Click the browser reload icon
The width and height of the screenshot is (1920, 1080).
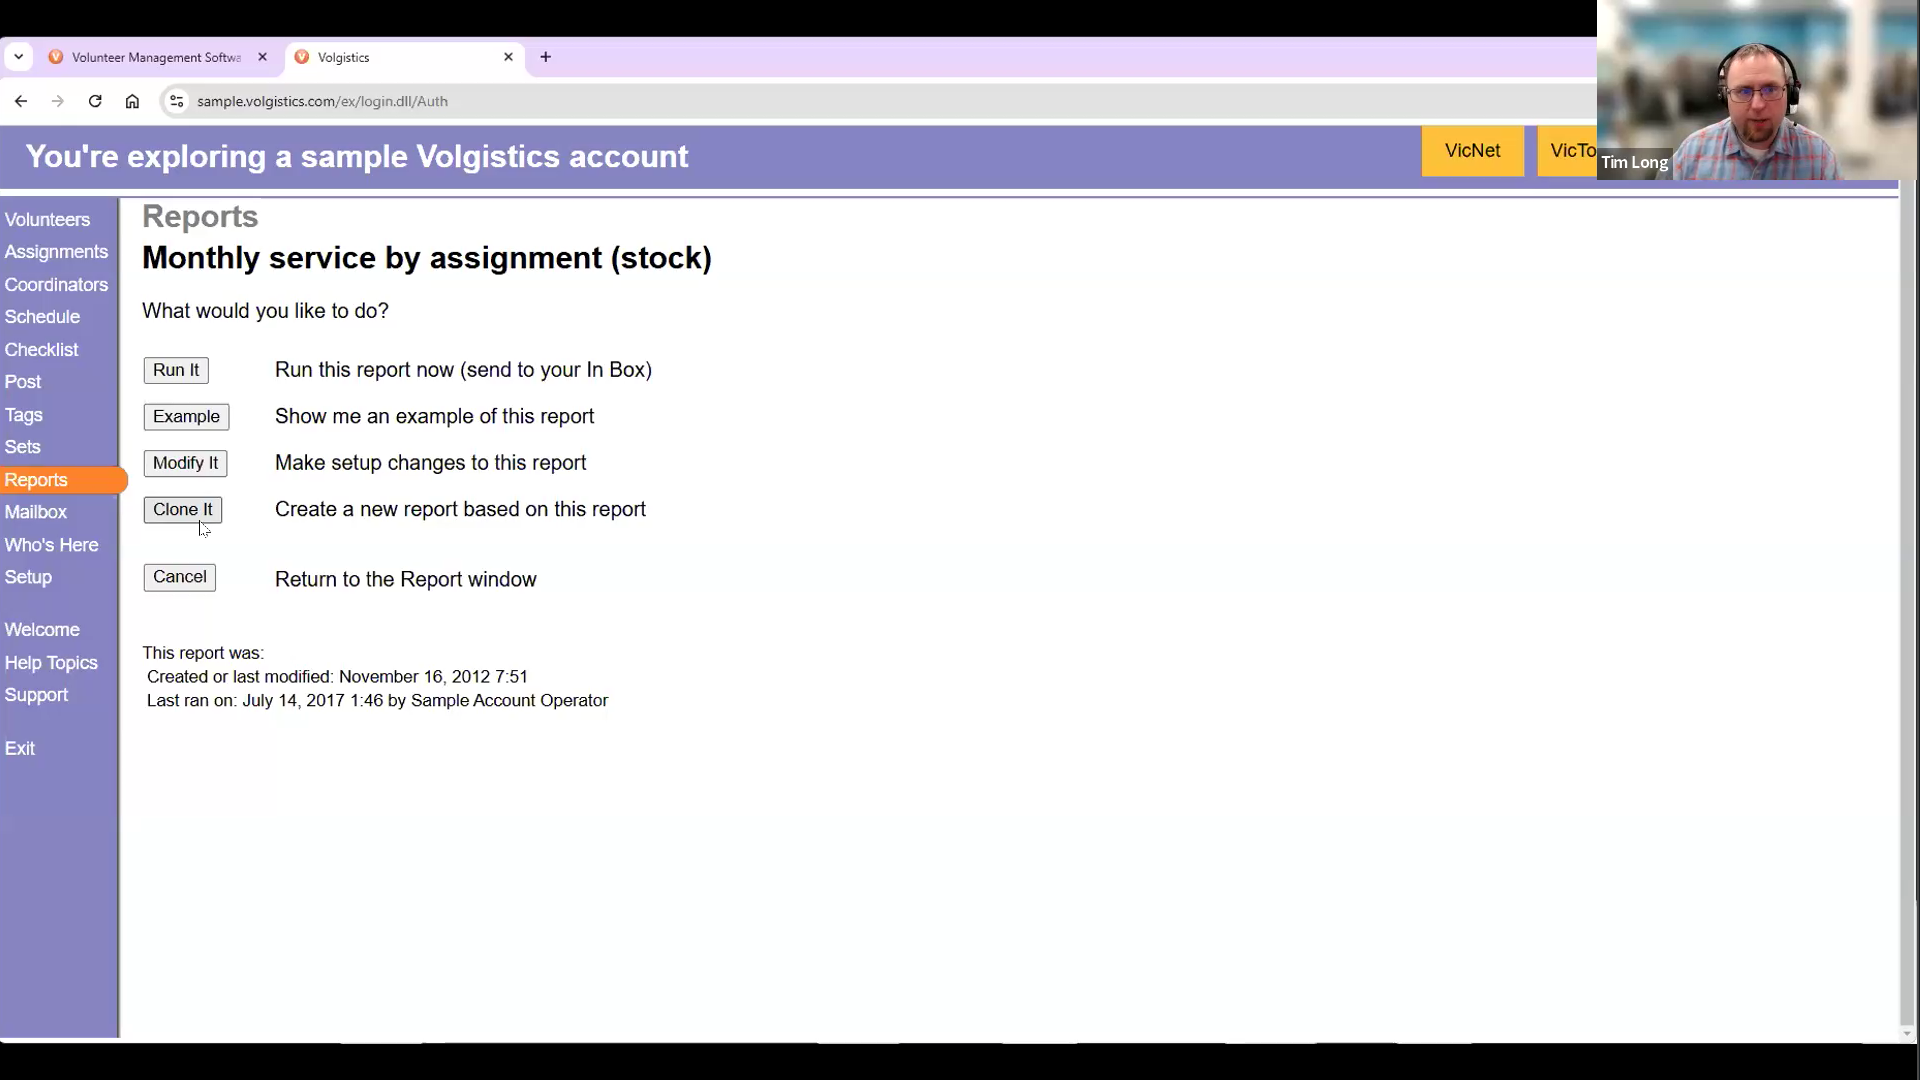[x=95, y=101]
